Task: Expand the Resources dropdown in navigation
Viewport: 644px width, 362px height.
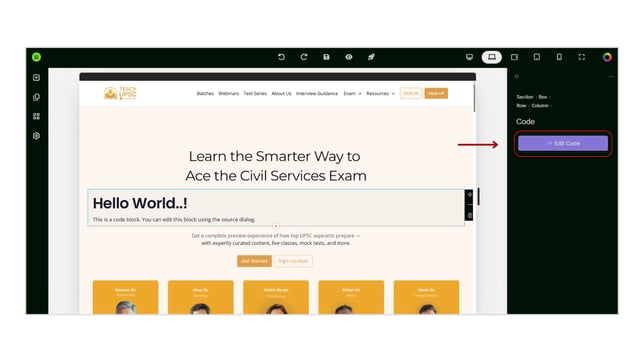Action: (381, 94)
